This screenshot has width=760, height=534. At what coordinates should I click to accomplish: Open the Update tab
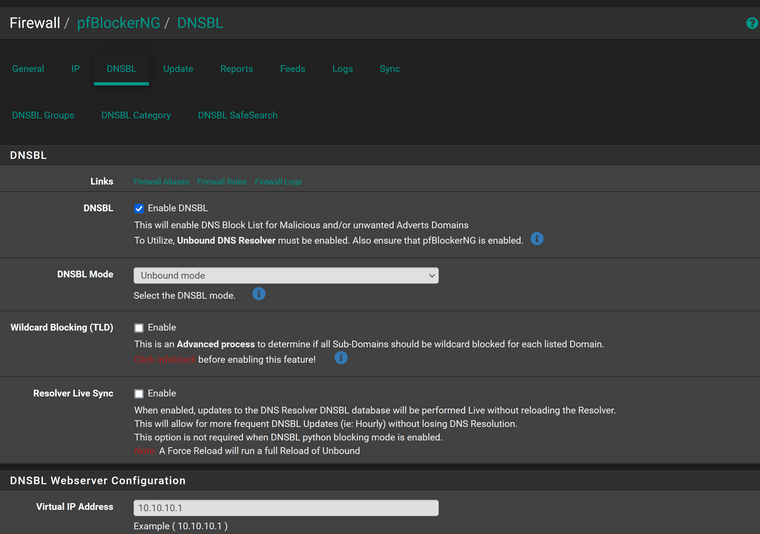(178, 69)
